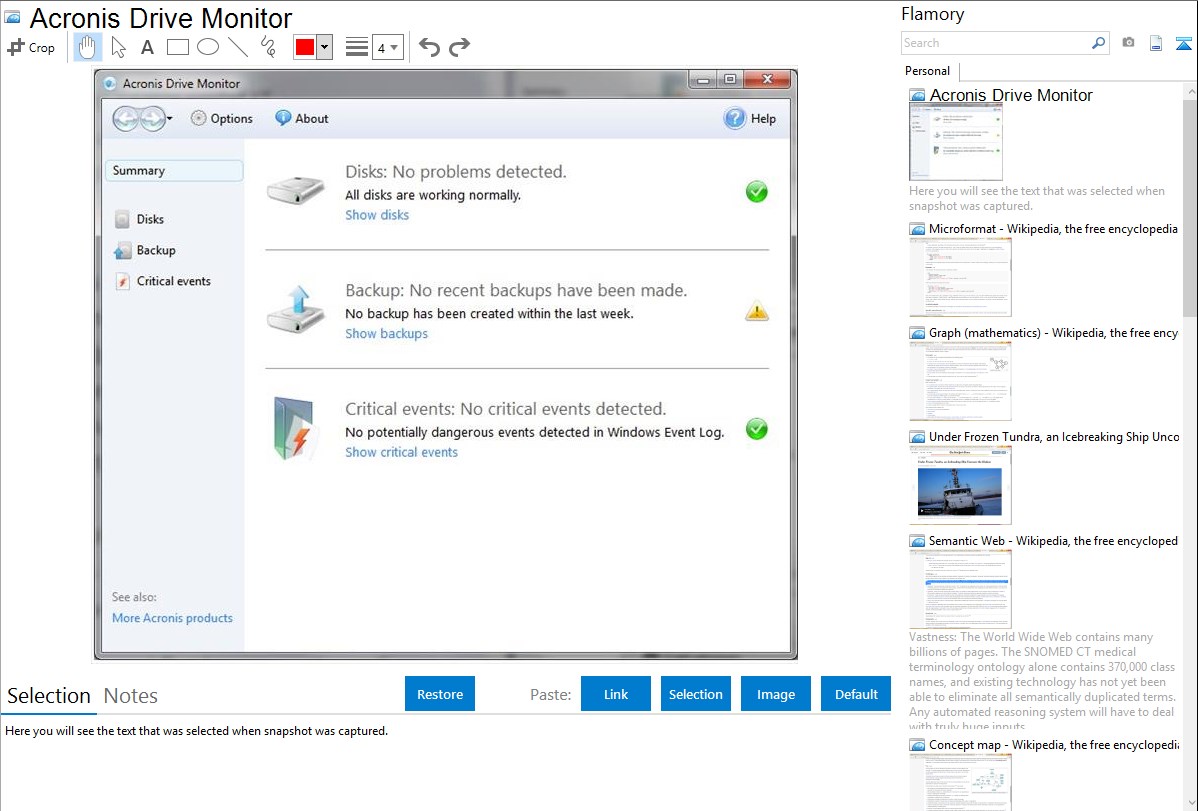Open the More Acronis products link
Screen dimensions: 1198x811
click(x=172, y=618)
